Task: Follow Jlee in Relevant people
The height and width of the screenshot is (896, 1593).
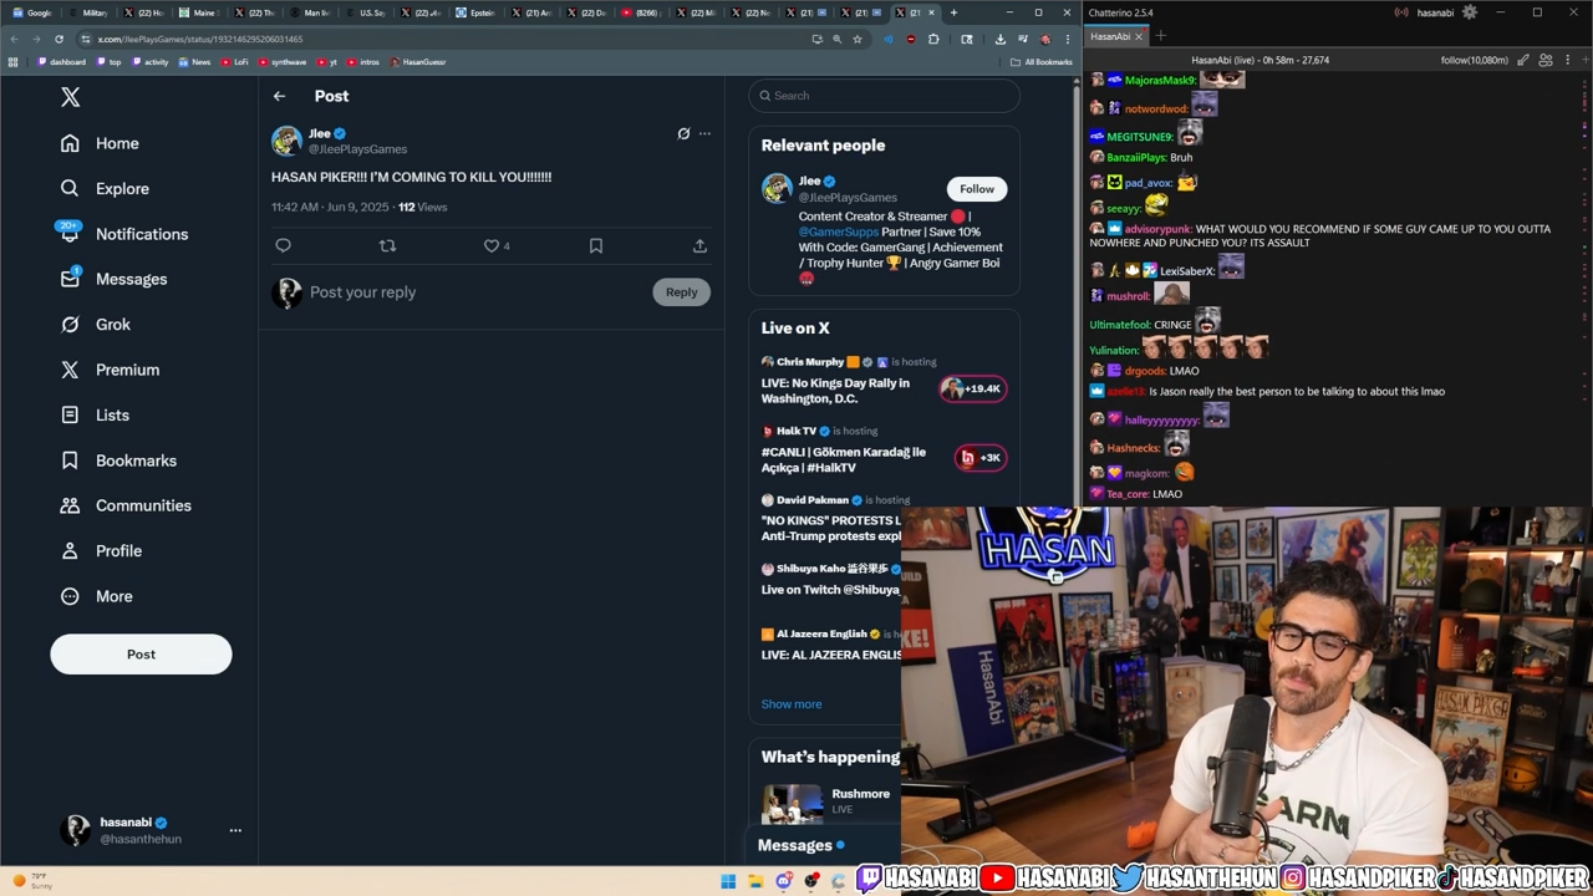Action: pyautogui.click(x=977, y=189)
